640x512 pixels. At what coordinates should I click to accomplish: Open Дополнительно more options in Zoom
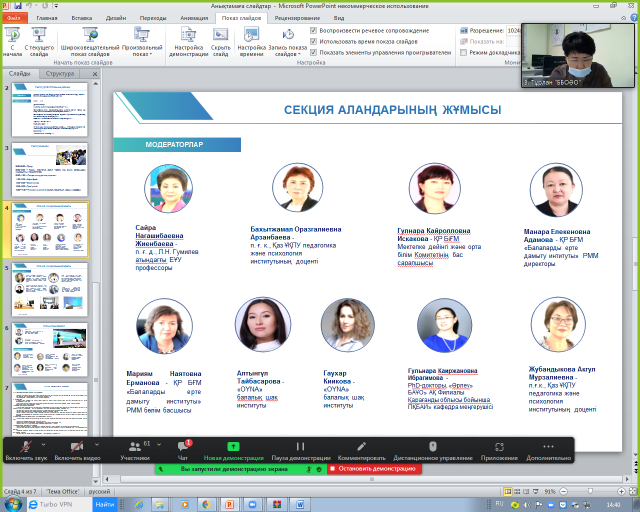(548, 450)
